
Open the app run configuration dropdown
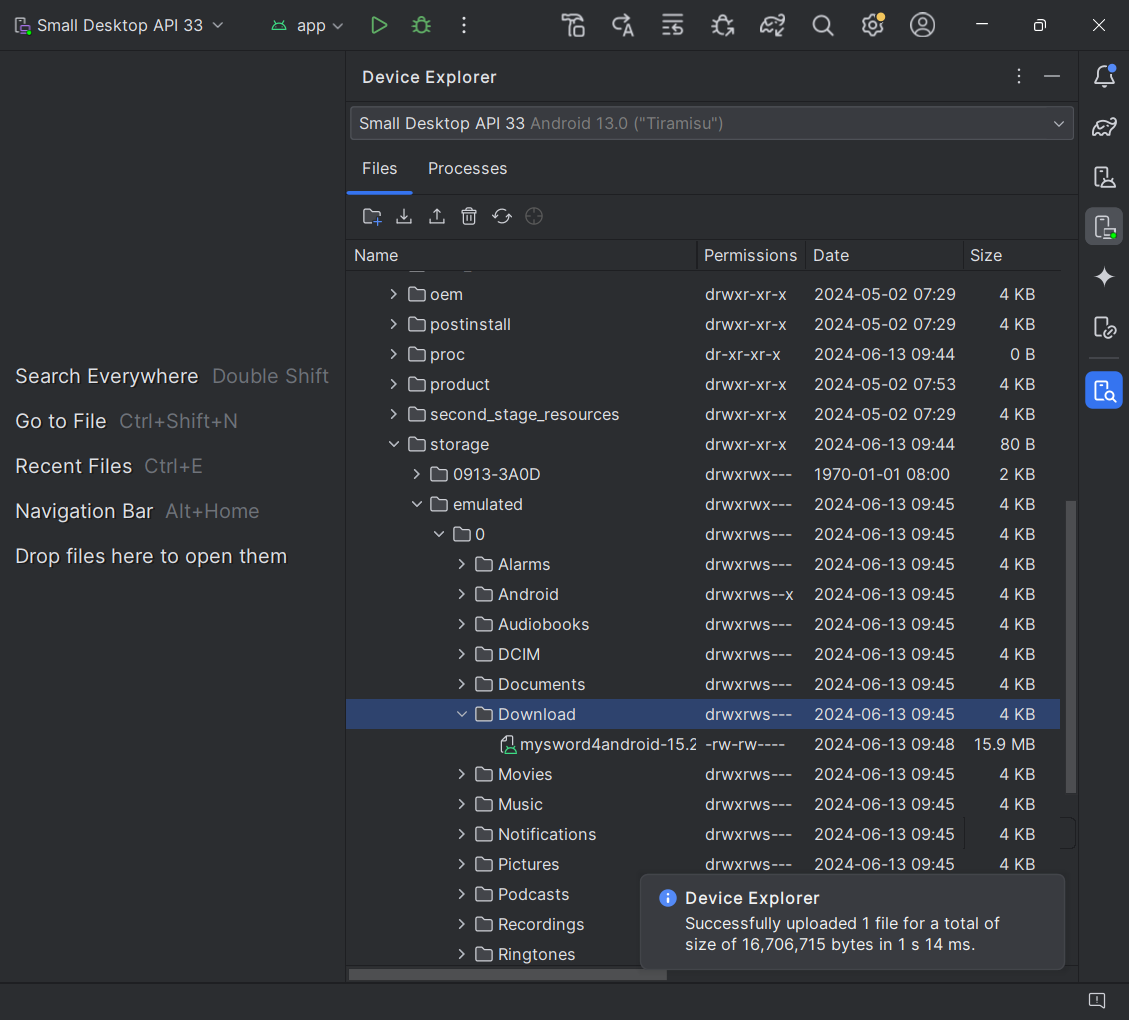click(x=307, y=25)
